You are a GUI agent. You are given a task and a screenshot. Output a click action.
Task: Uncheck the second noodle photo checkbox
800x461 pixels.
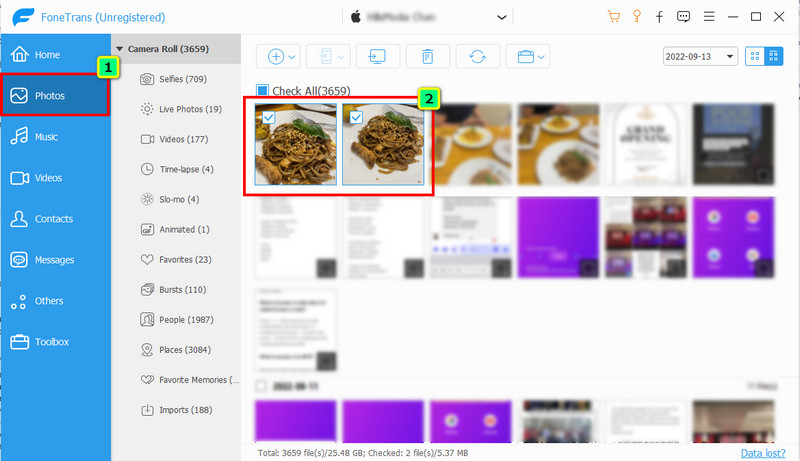[x=356, y=117]
